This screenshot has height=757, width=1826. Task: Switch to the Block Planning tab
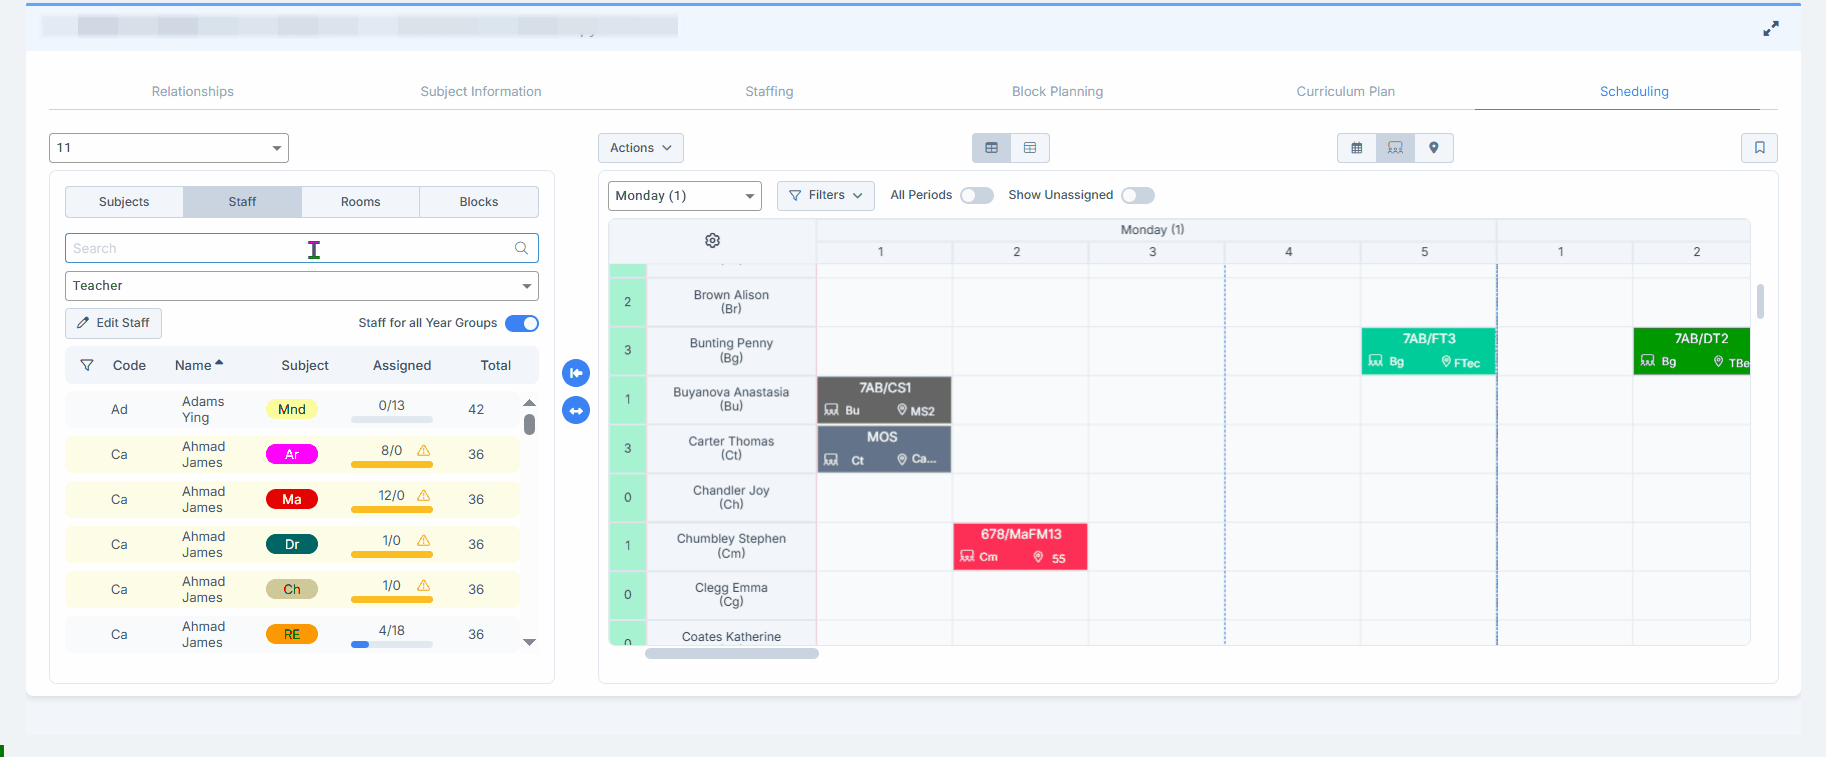pos(1057,91)
